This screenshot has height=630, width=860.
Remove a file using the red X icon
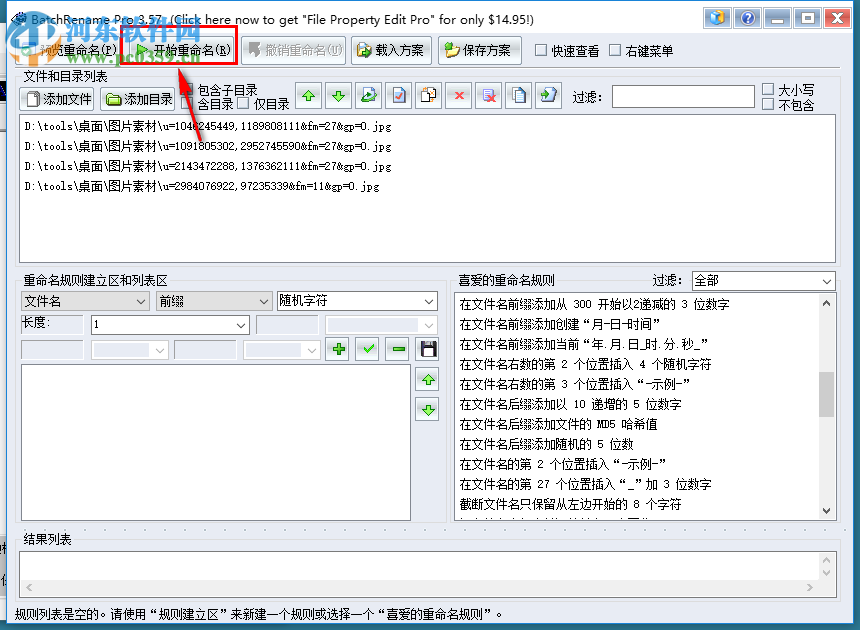[457, 96]
